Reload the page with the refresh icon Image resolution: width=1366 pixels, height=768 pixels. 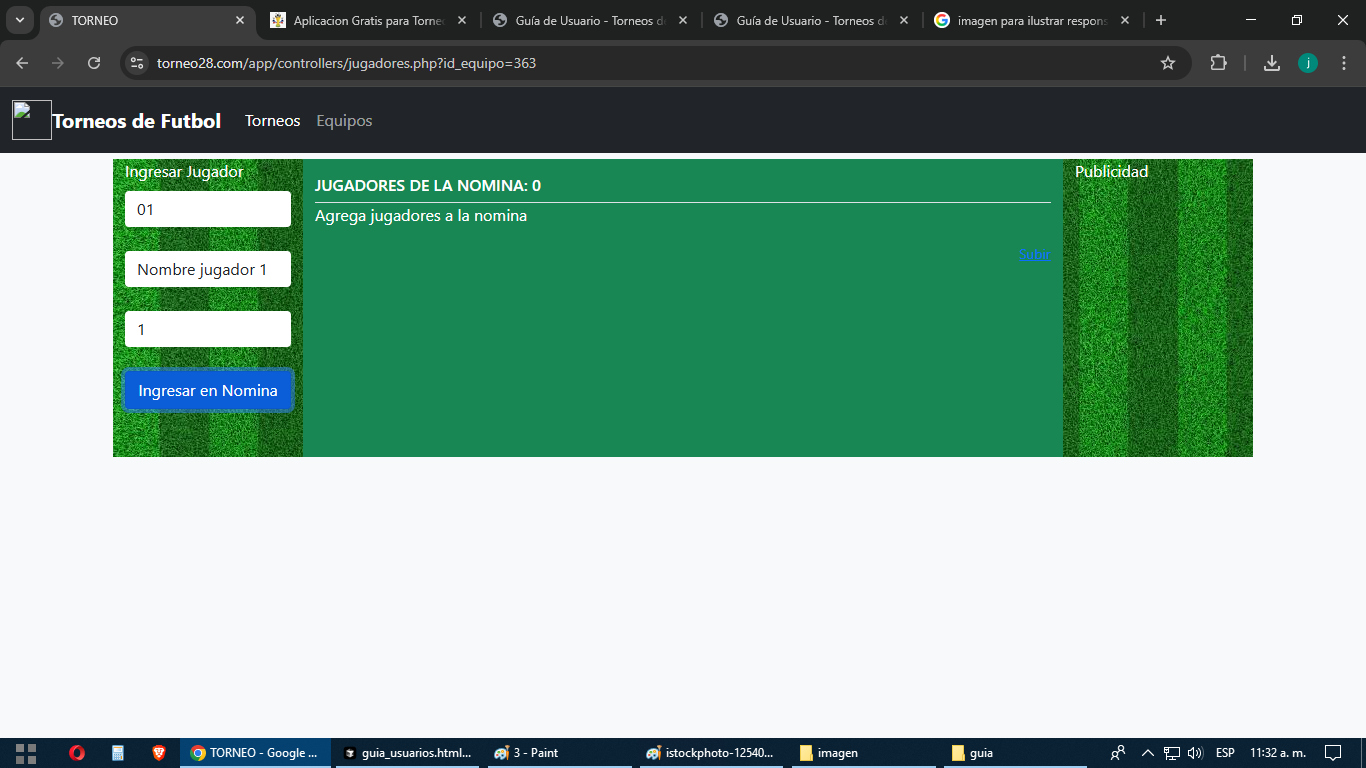click(94, 63)
